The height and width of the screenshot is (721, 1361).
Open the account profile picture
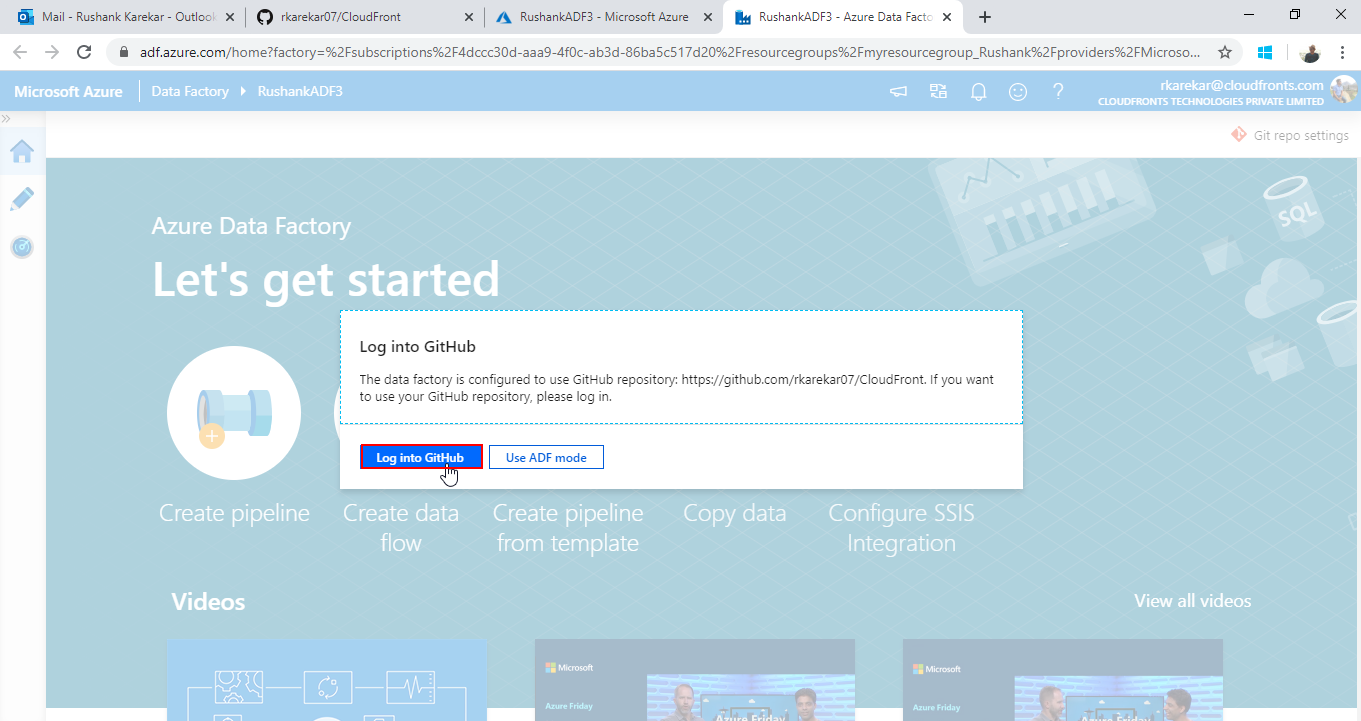click(x=1343, y=91)
